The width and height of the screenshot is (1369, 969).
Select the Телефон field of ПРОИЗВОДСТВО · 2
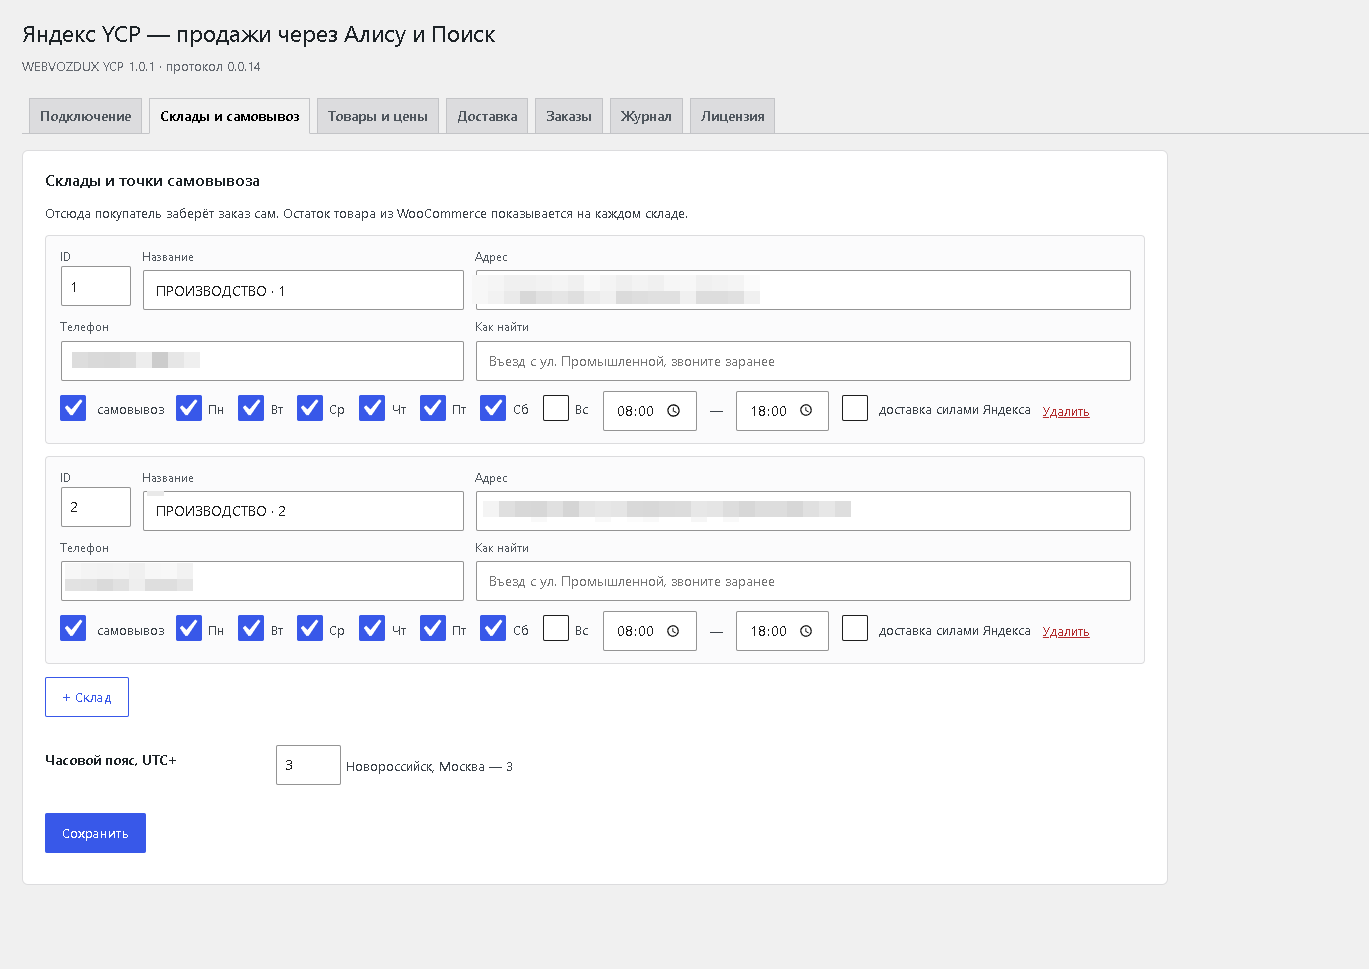click(262, 581)
